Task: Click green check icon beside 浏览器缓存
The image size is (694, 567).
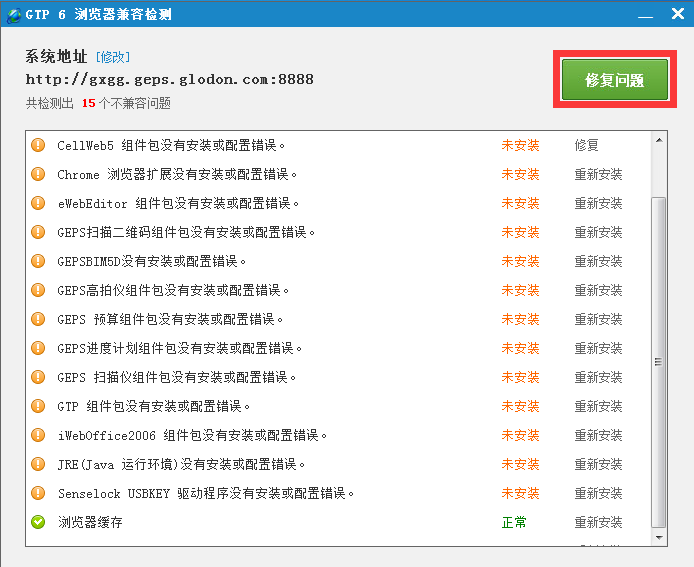Action: 38,522
